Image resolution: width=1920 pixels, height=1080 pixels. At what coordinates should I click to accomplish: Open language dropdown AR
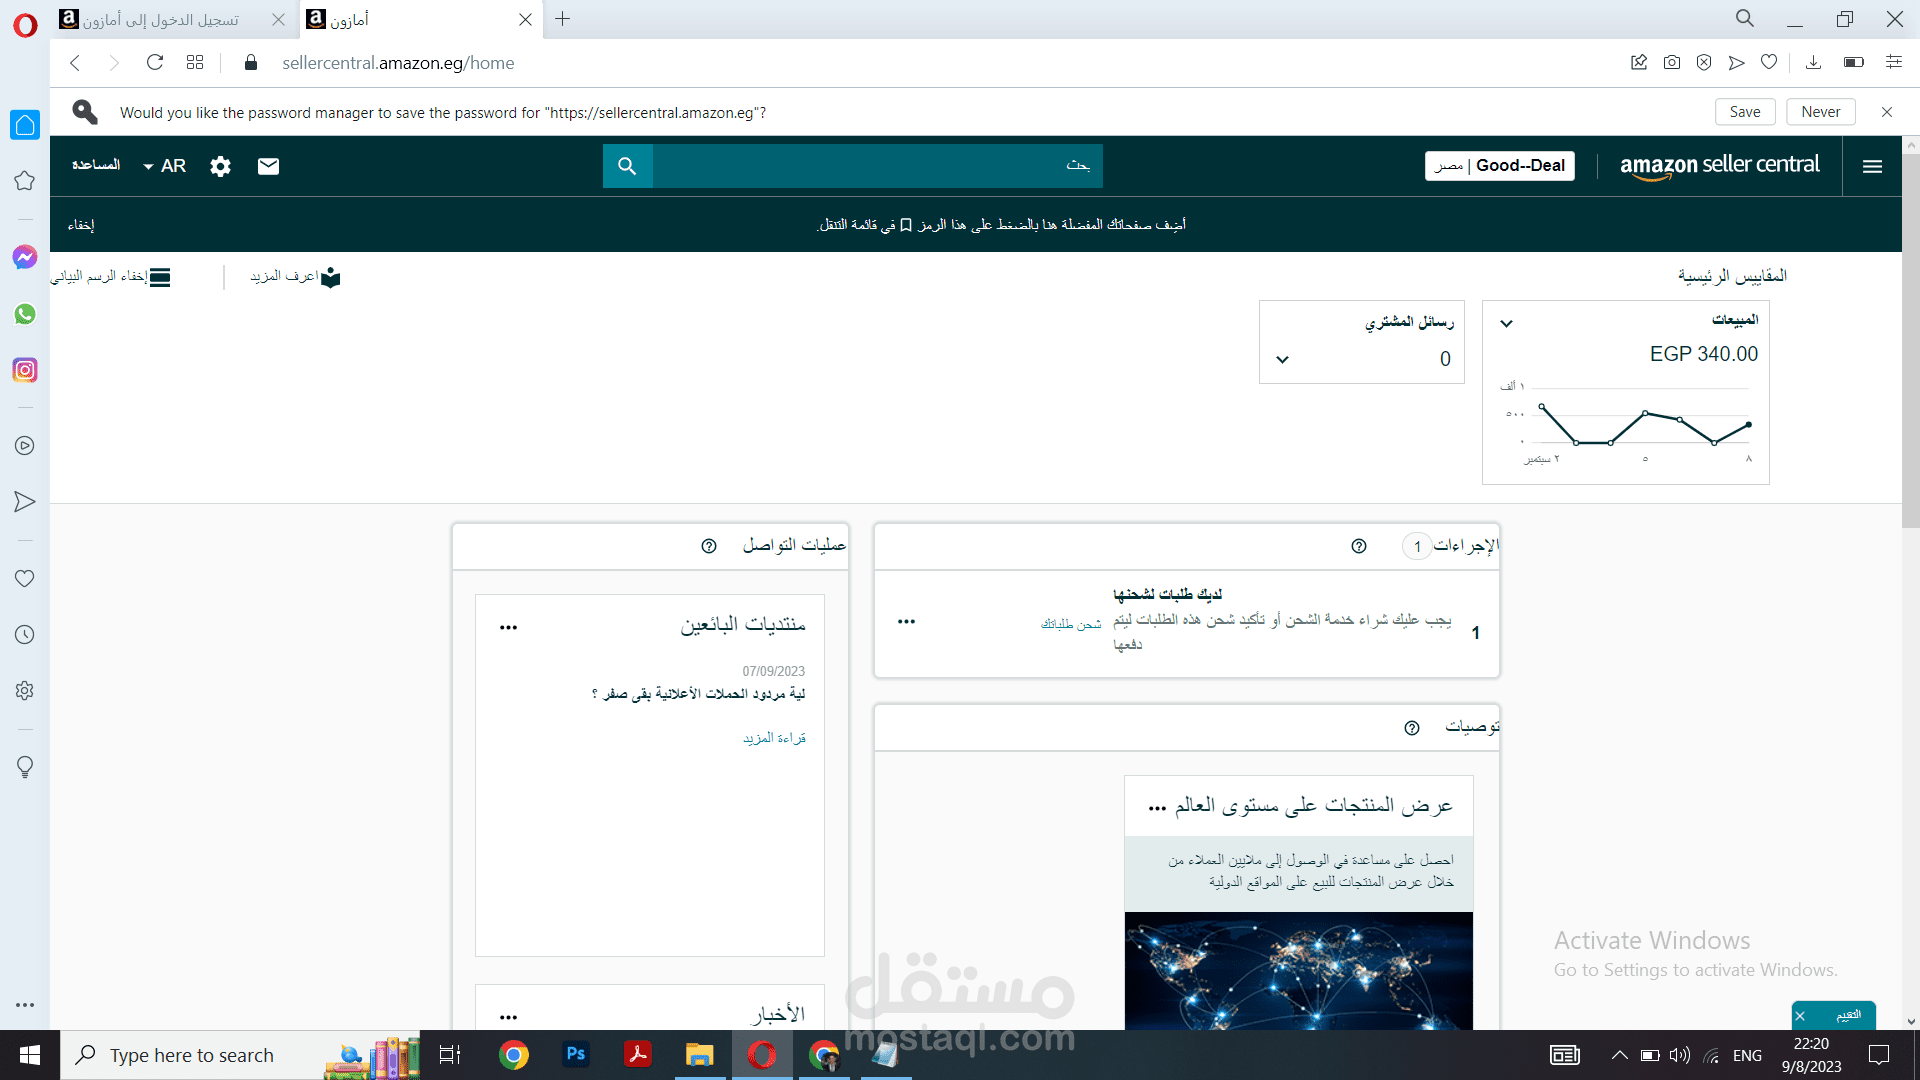(x=164, y=166)
